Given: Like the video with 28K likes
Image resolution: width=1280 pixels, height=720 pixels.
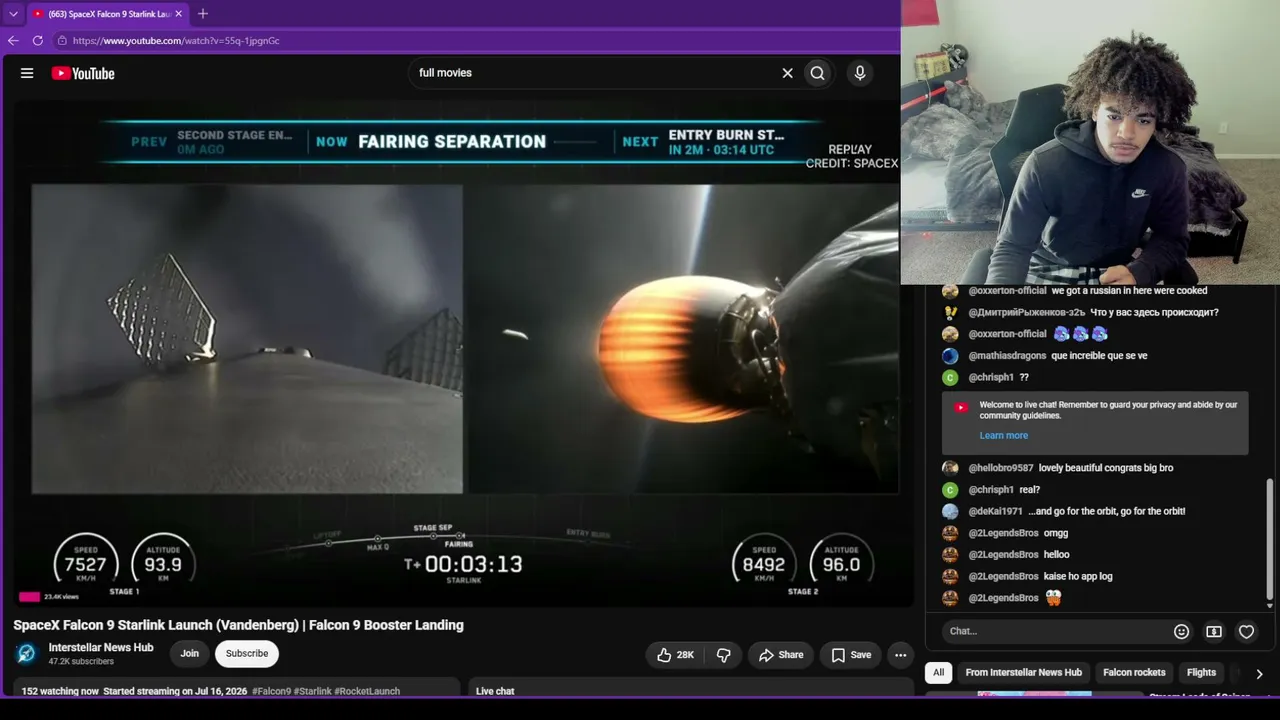Looking at the screenshot, I should [x=675, y=655].
